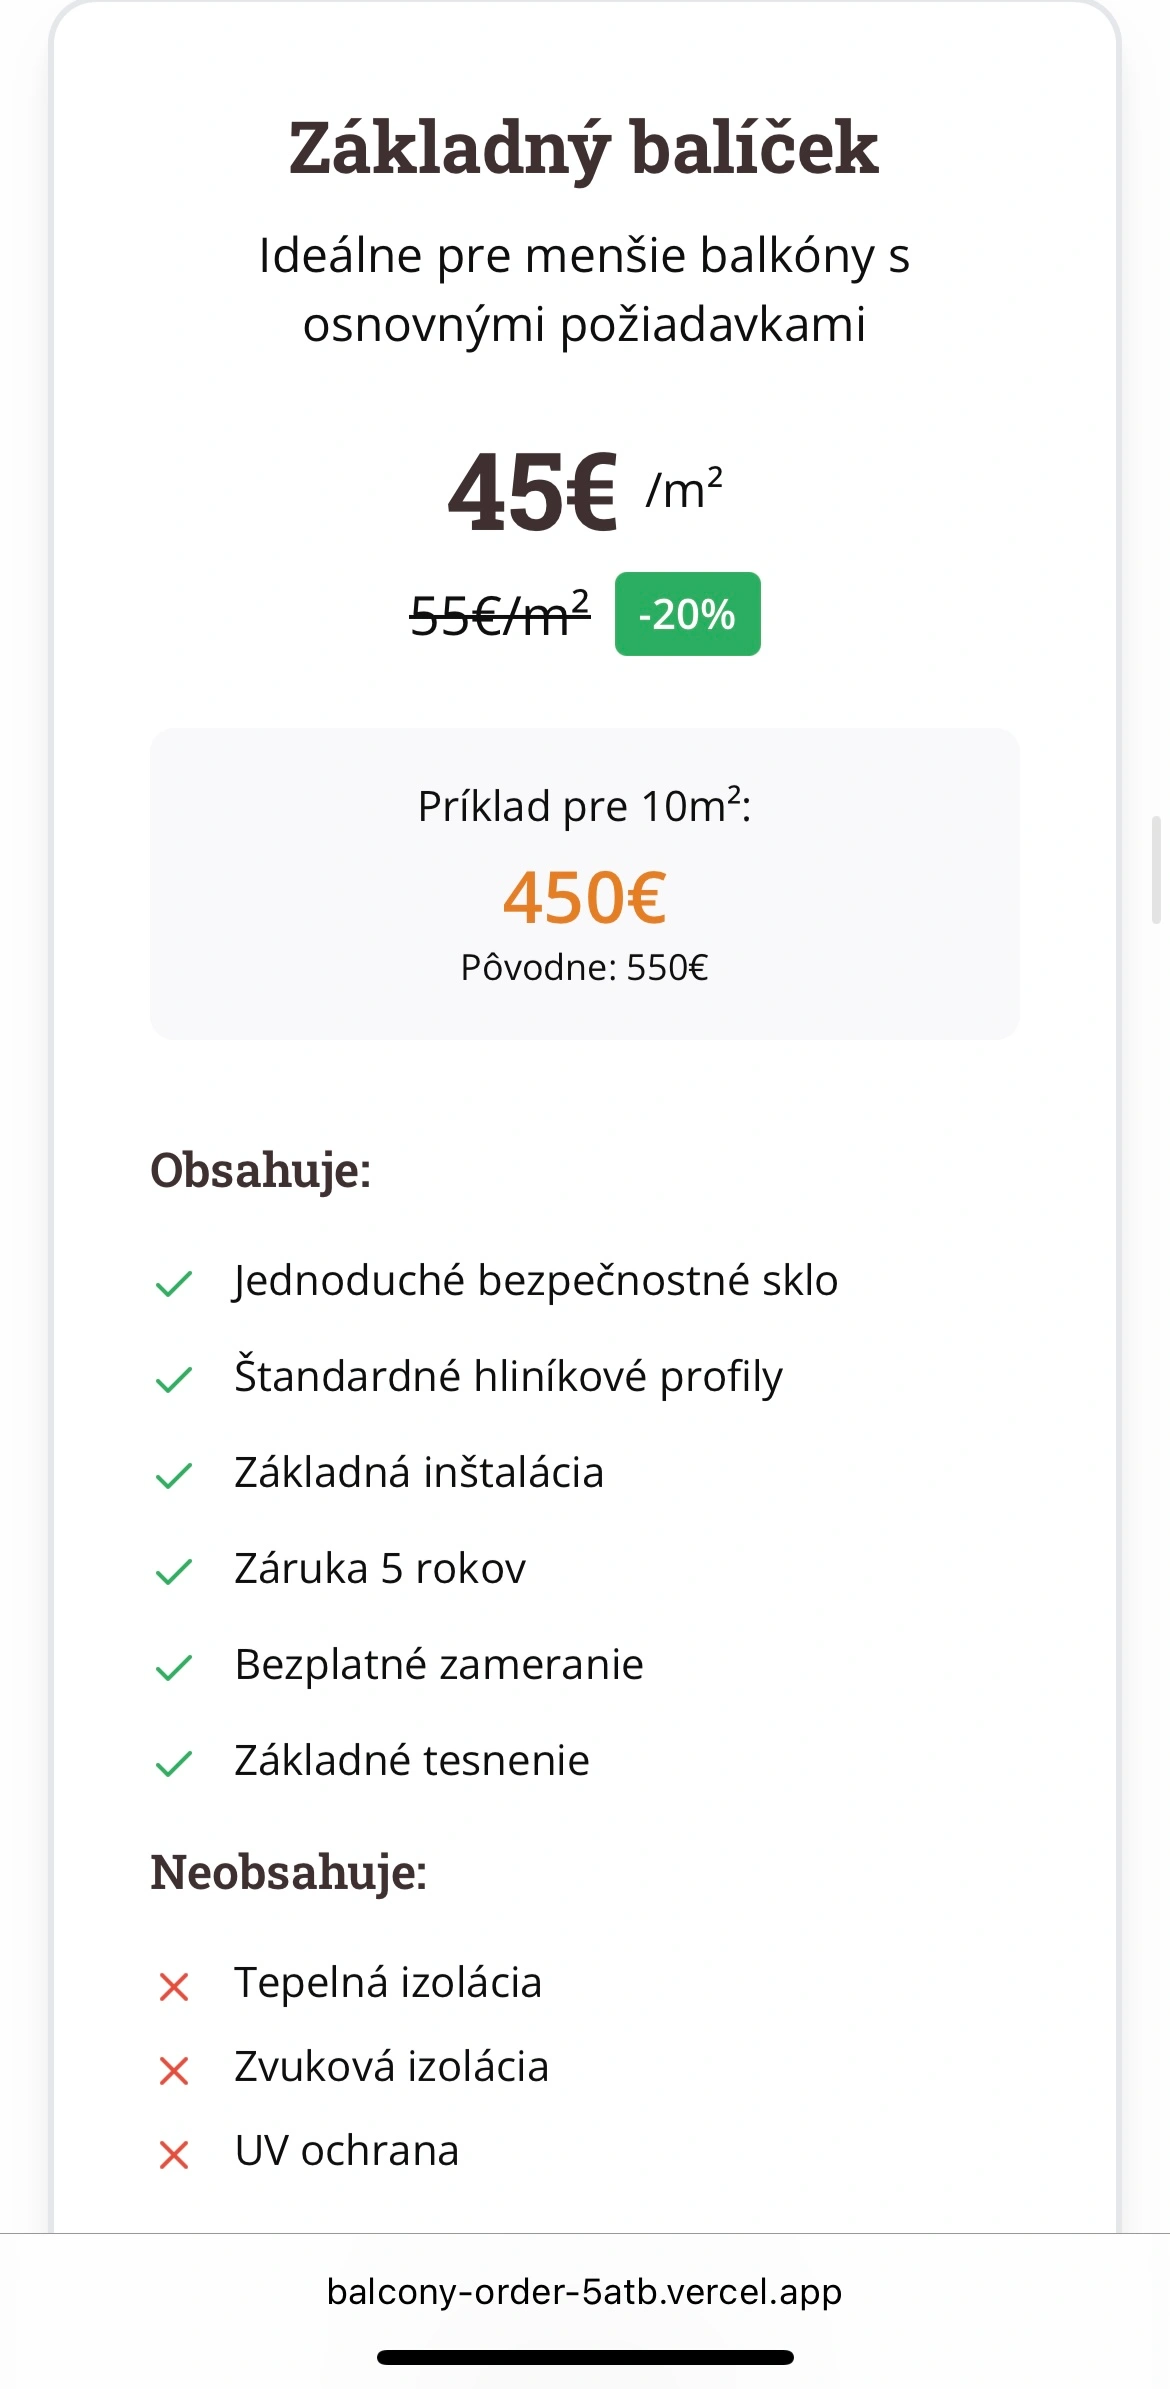Click the checkmark next to Záruka 5 rokov
The height and width of the screenshot is (2389, 1170).
point(174,1571)
